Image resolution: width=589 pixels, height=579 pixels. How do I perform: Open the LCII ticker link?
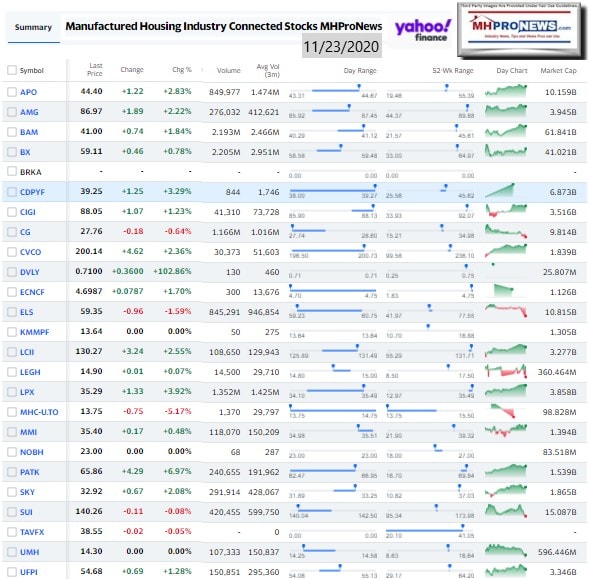coord(27,352)
